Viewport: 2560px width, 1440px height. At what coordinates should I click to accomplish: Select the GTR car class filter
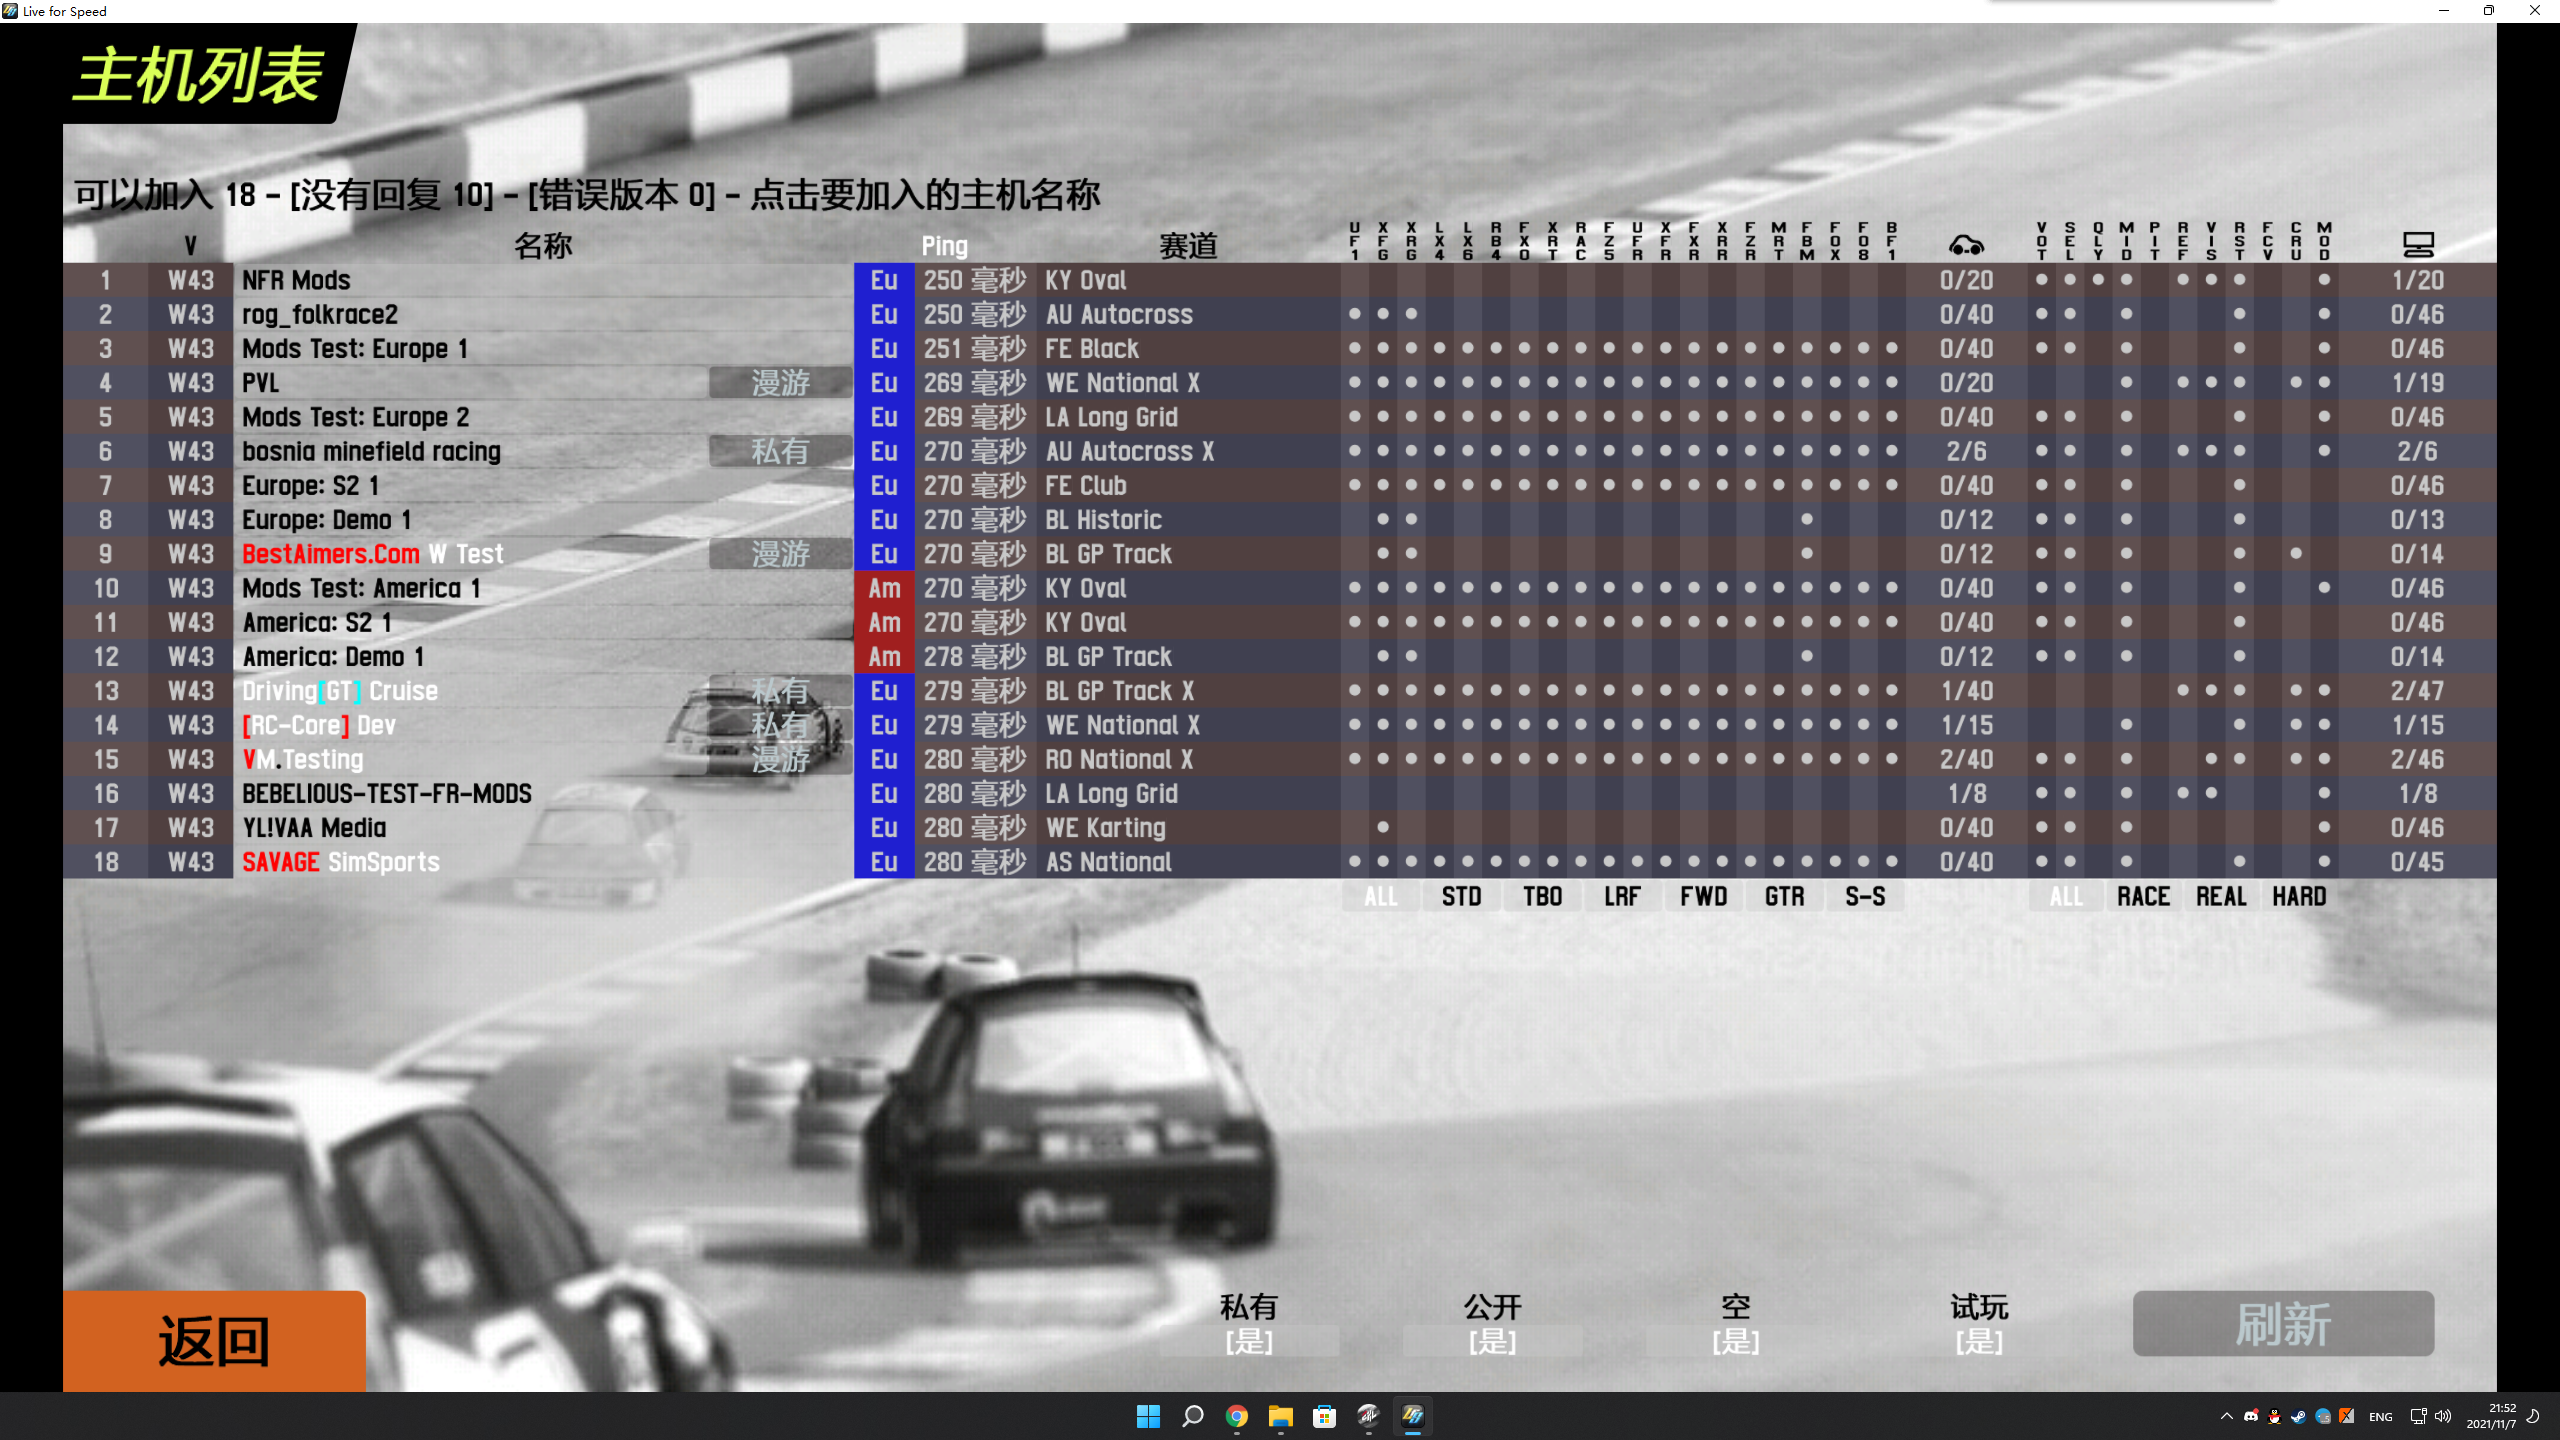(x=1784, y=897)
